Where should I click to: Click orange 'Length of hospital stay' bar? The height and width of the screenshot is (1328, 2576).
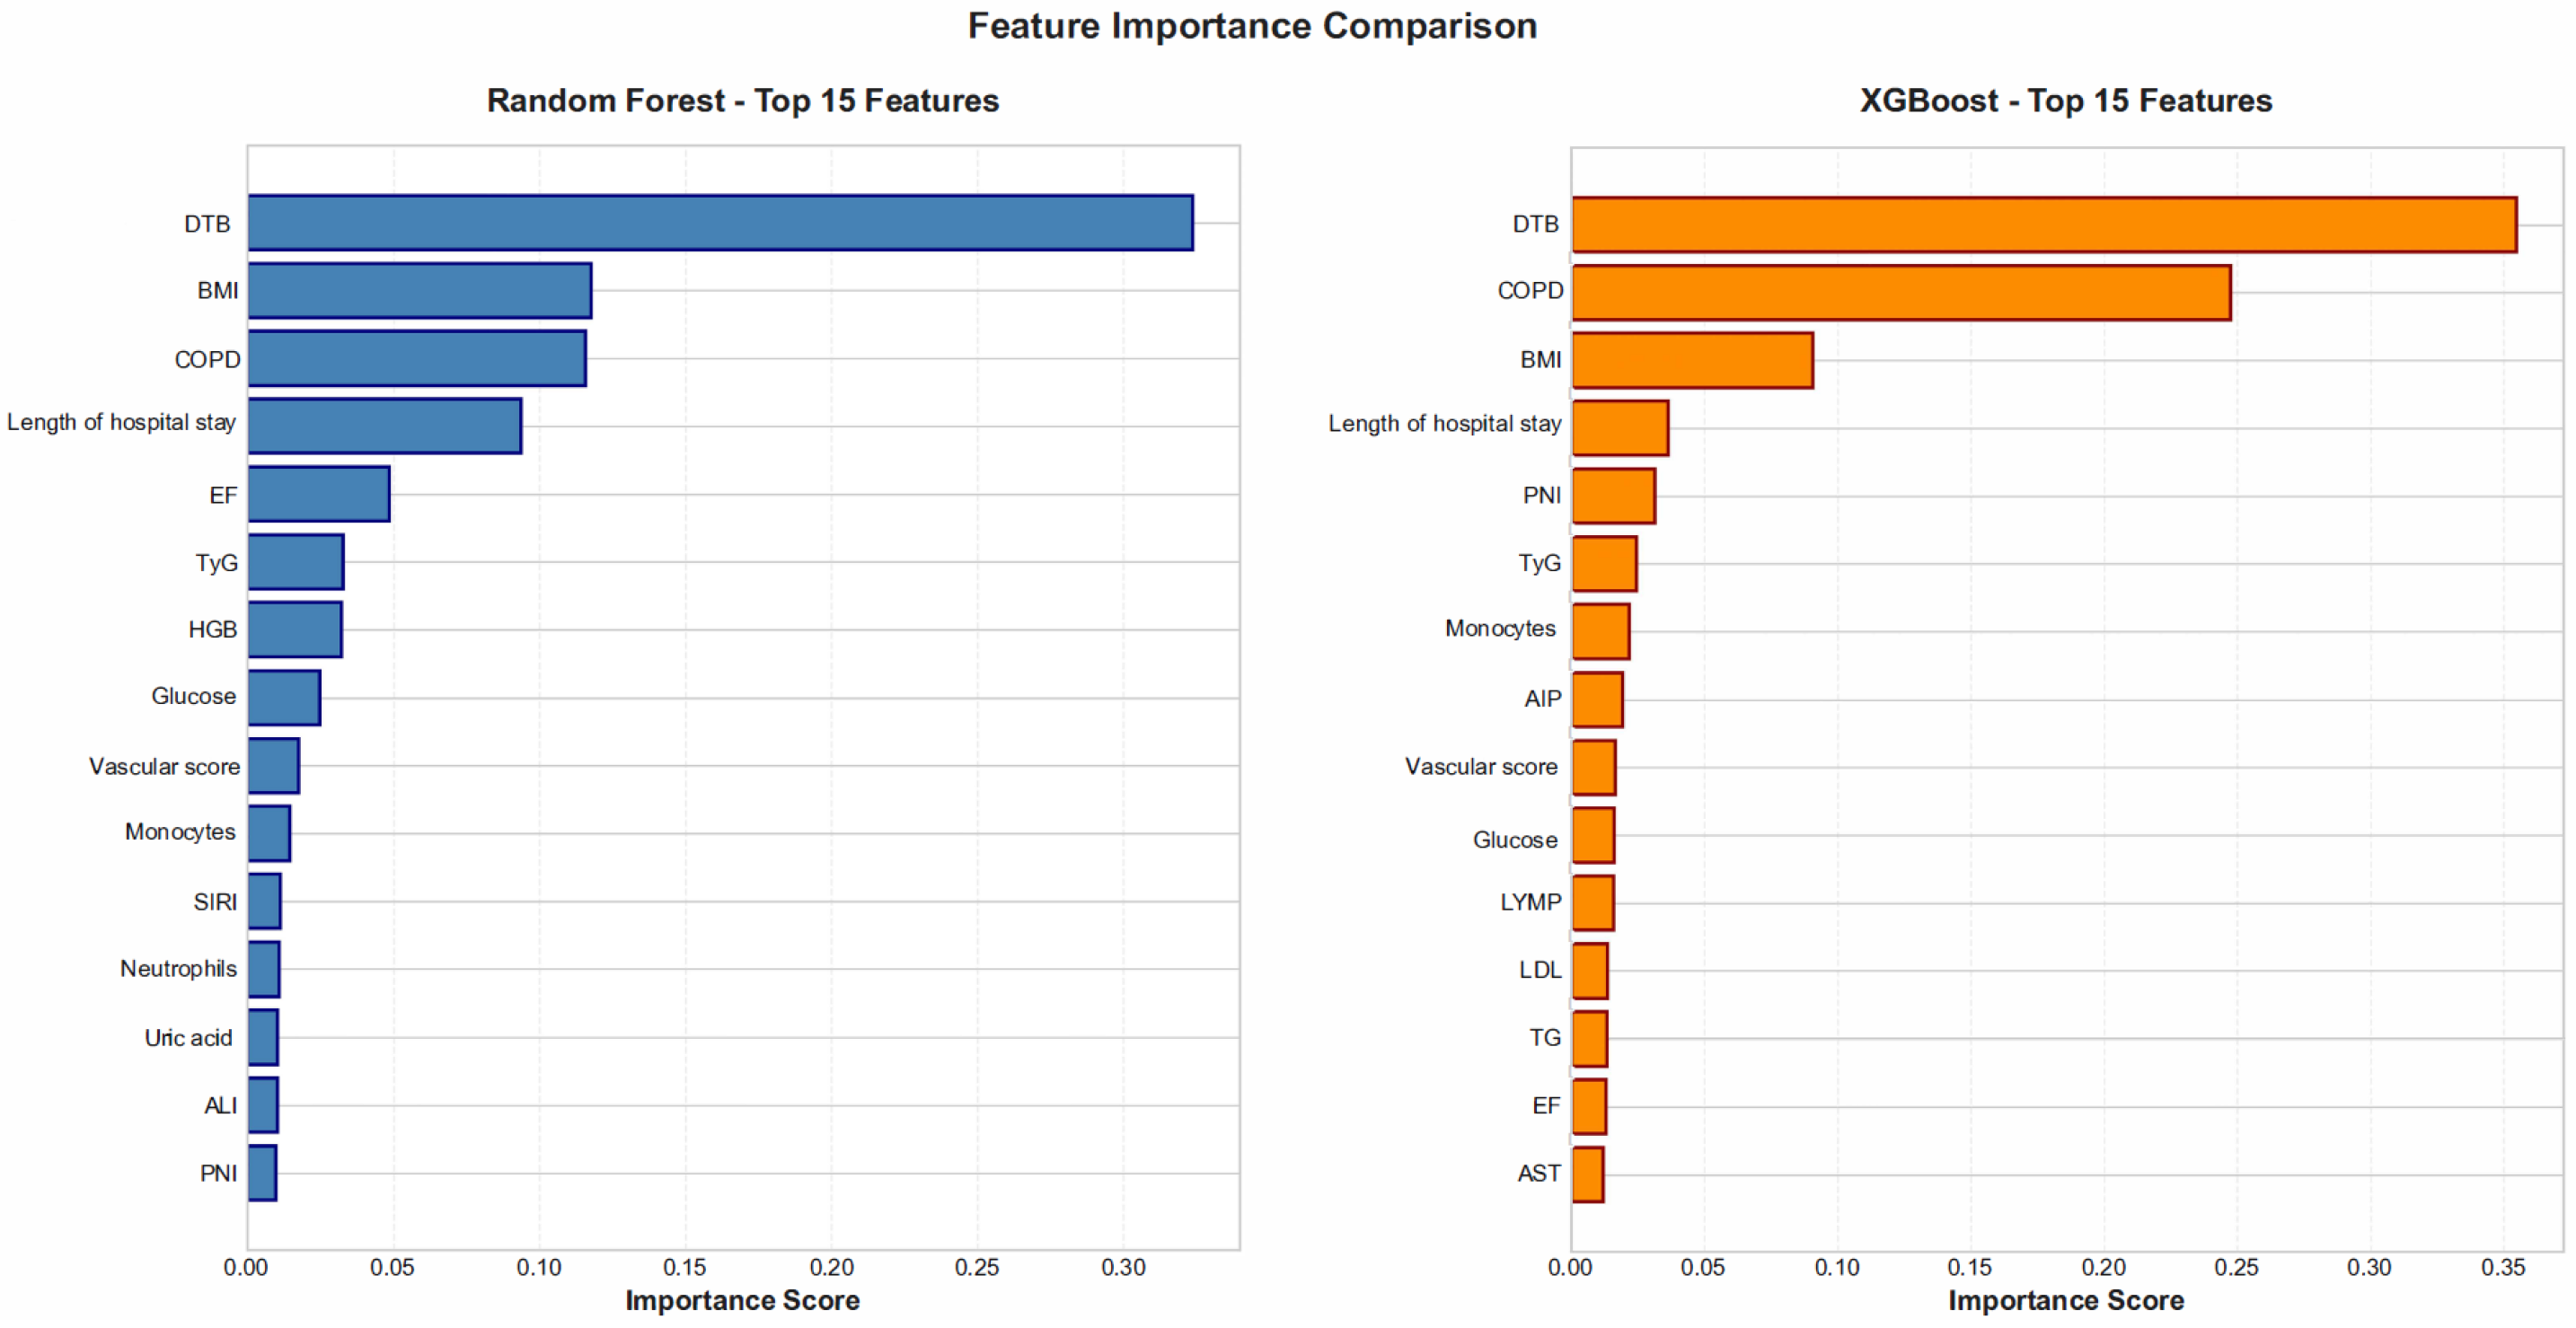(x=1621, y=428)
